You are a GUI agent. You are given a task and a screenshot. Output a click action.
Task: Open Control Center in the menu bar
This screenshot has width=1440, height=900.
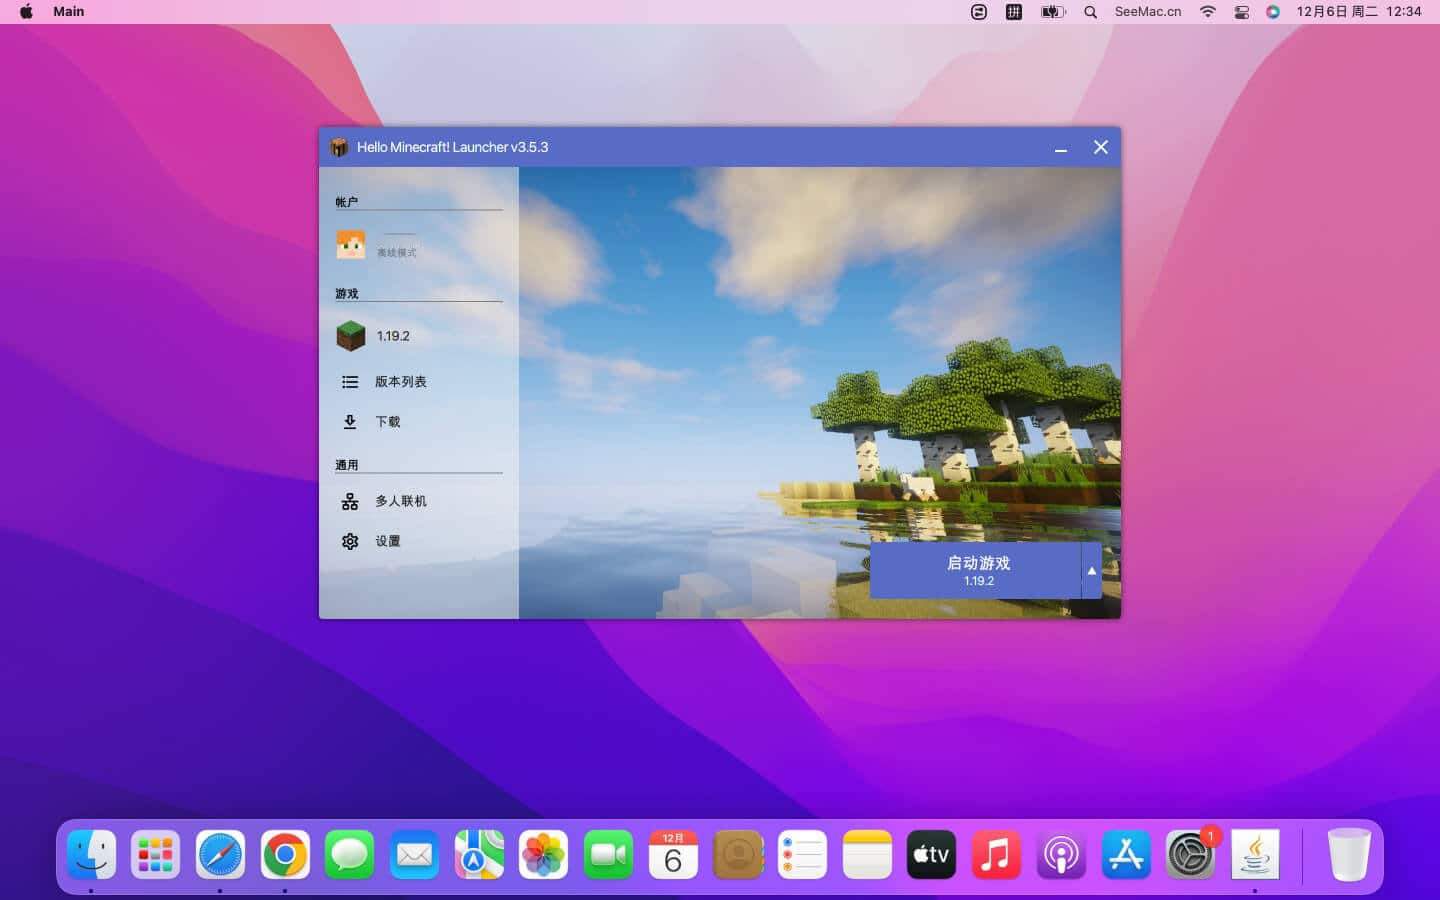coord(1241,12)
